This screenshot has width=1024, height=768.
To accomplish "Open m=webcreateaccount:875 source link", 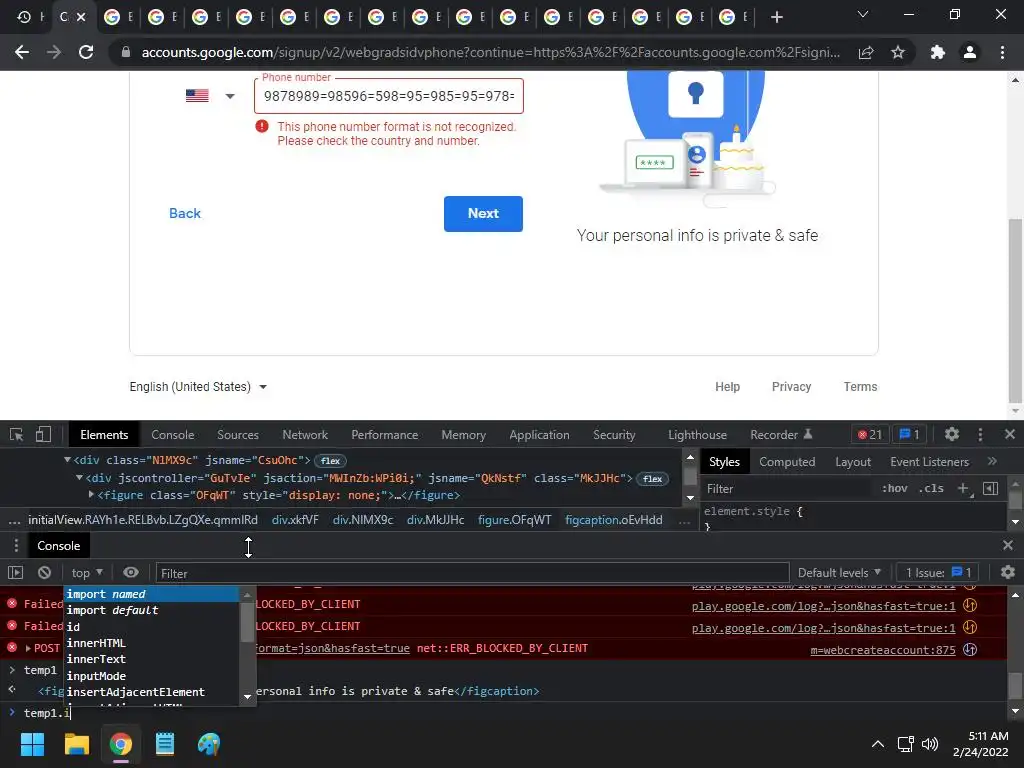I will 882,650.
